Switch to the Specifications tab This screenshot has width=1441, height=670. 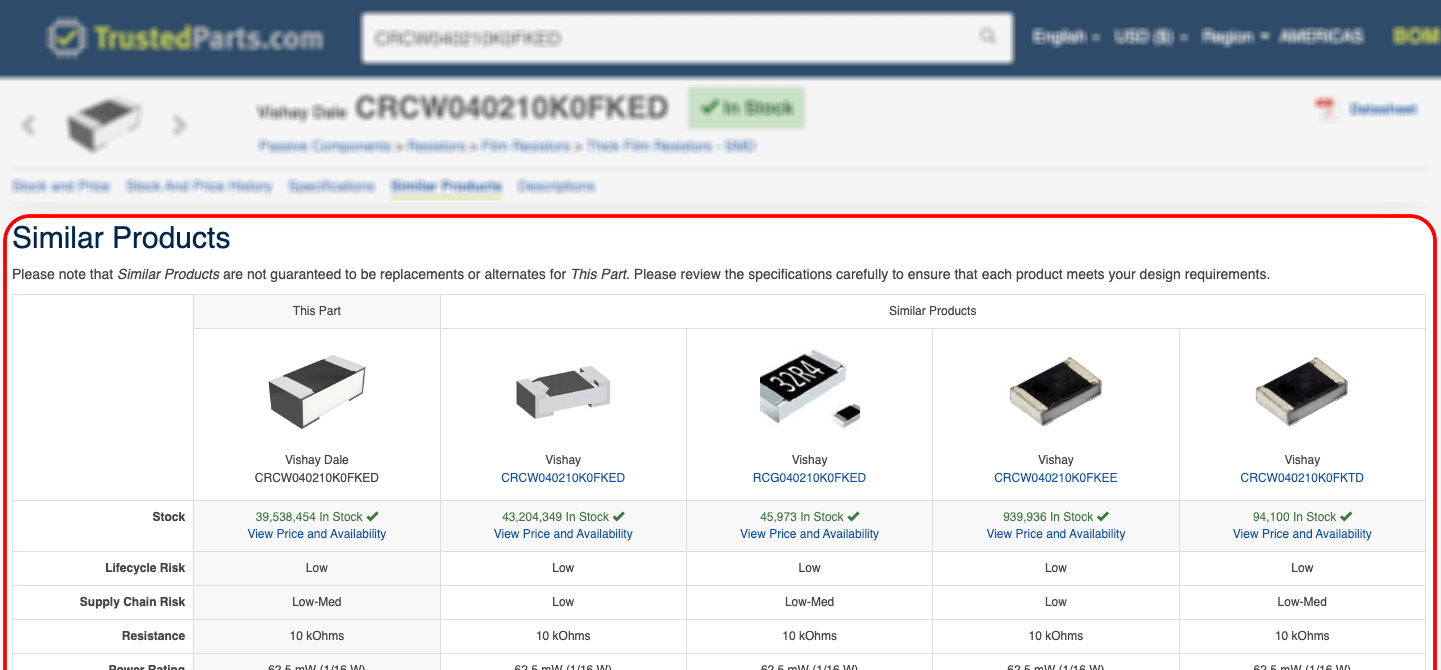(331, 186)
